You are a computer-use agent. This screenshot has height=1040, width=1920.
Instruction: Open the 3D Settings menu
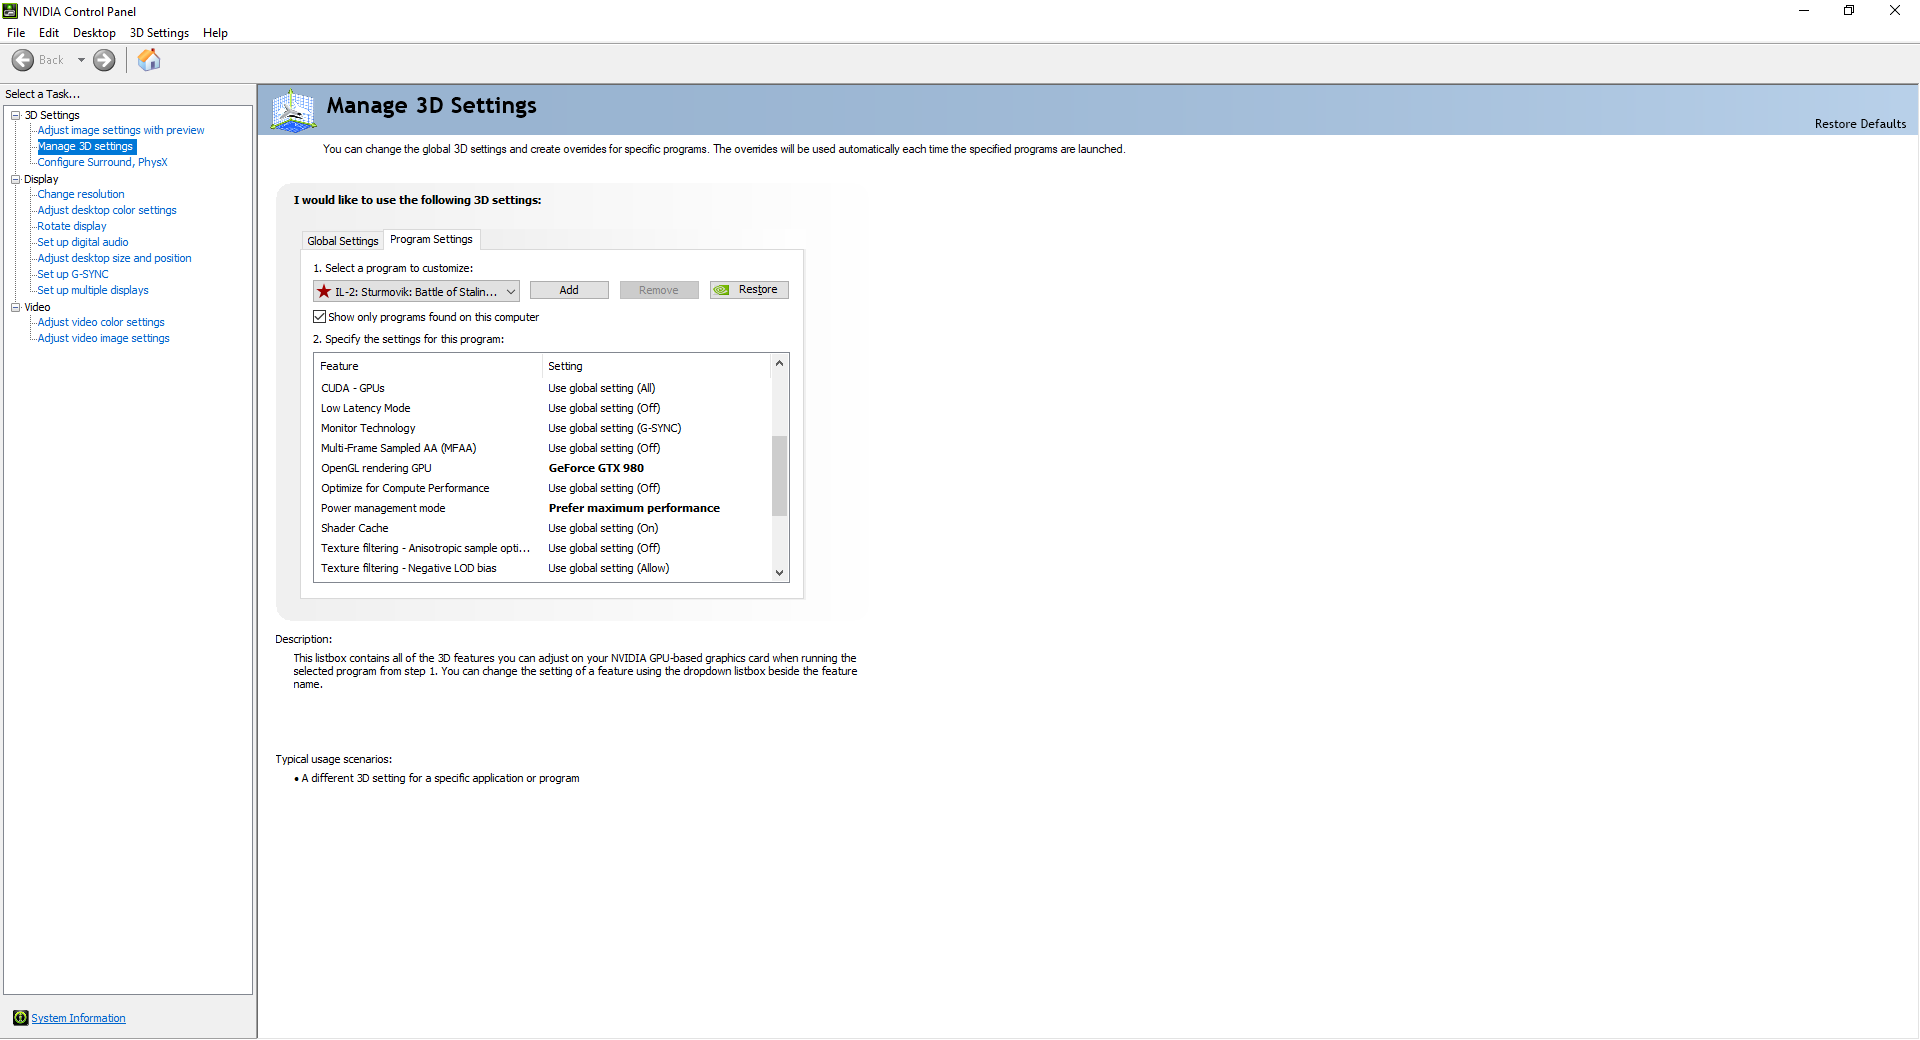pyautogui.click(x=159, y=33)
